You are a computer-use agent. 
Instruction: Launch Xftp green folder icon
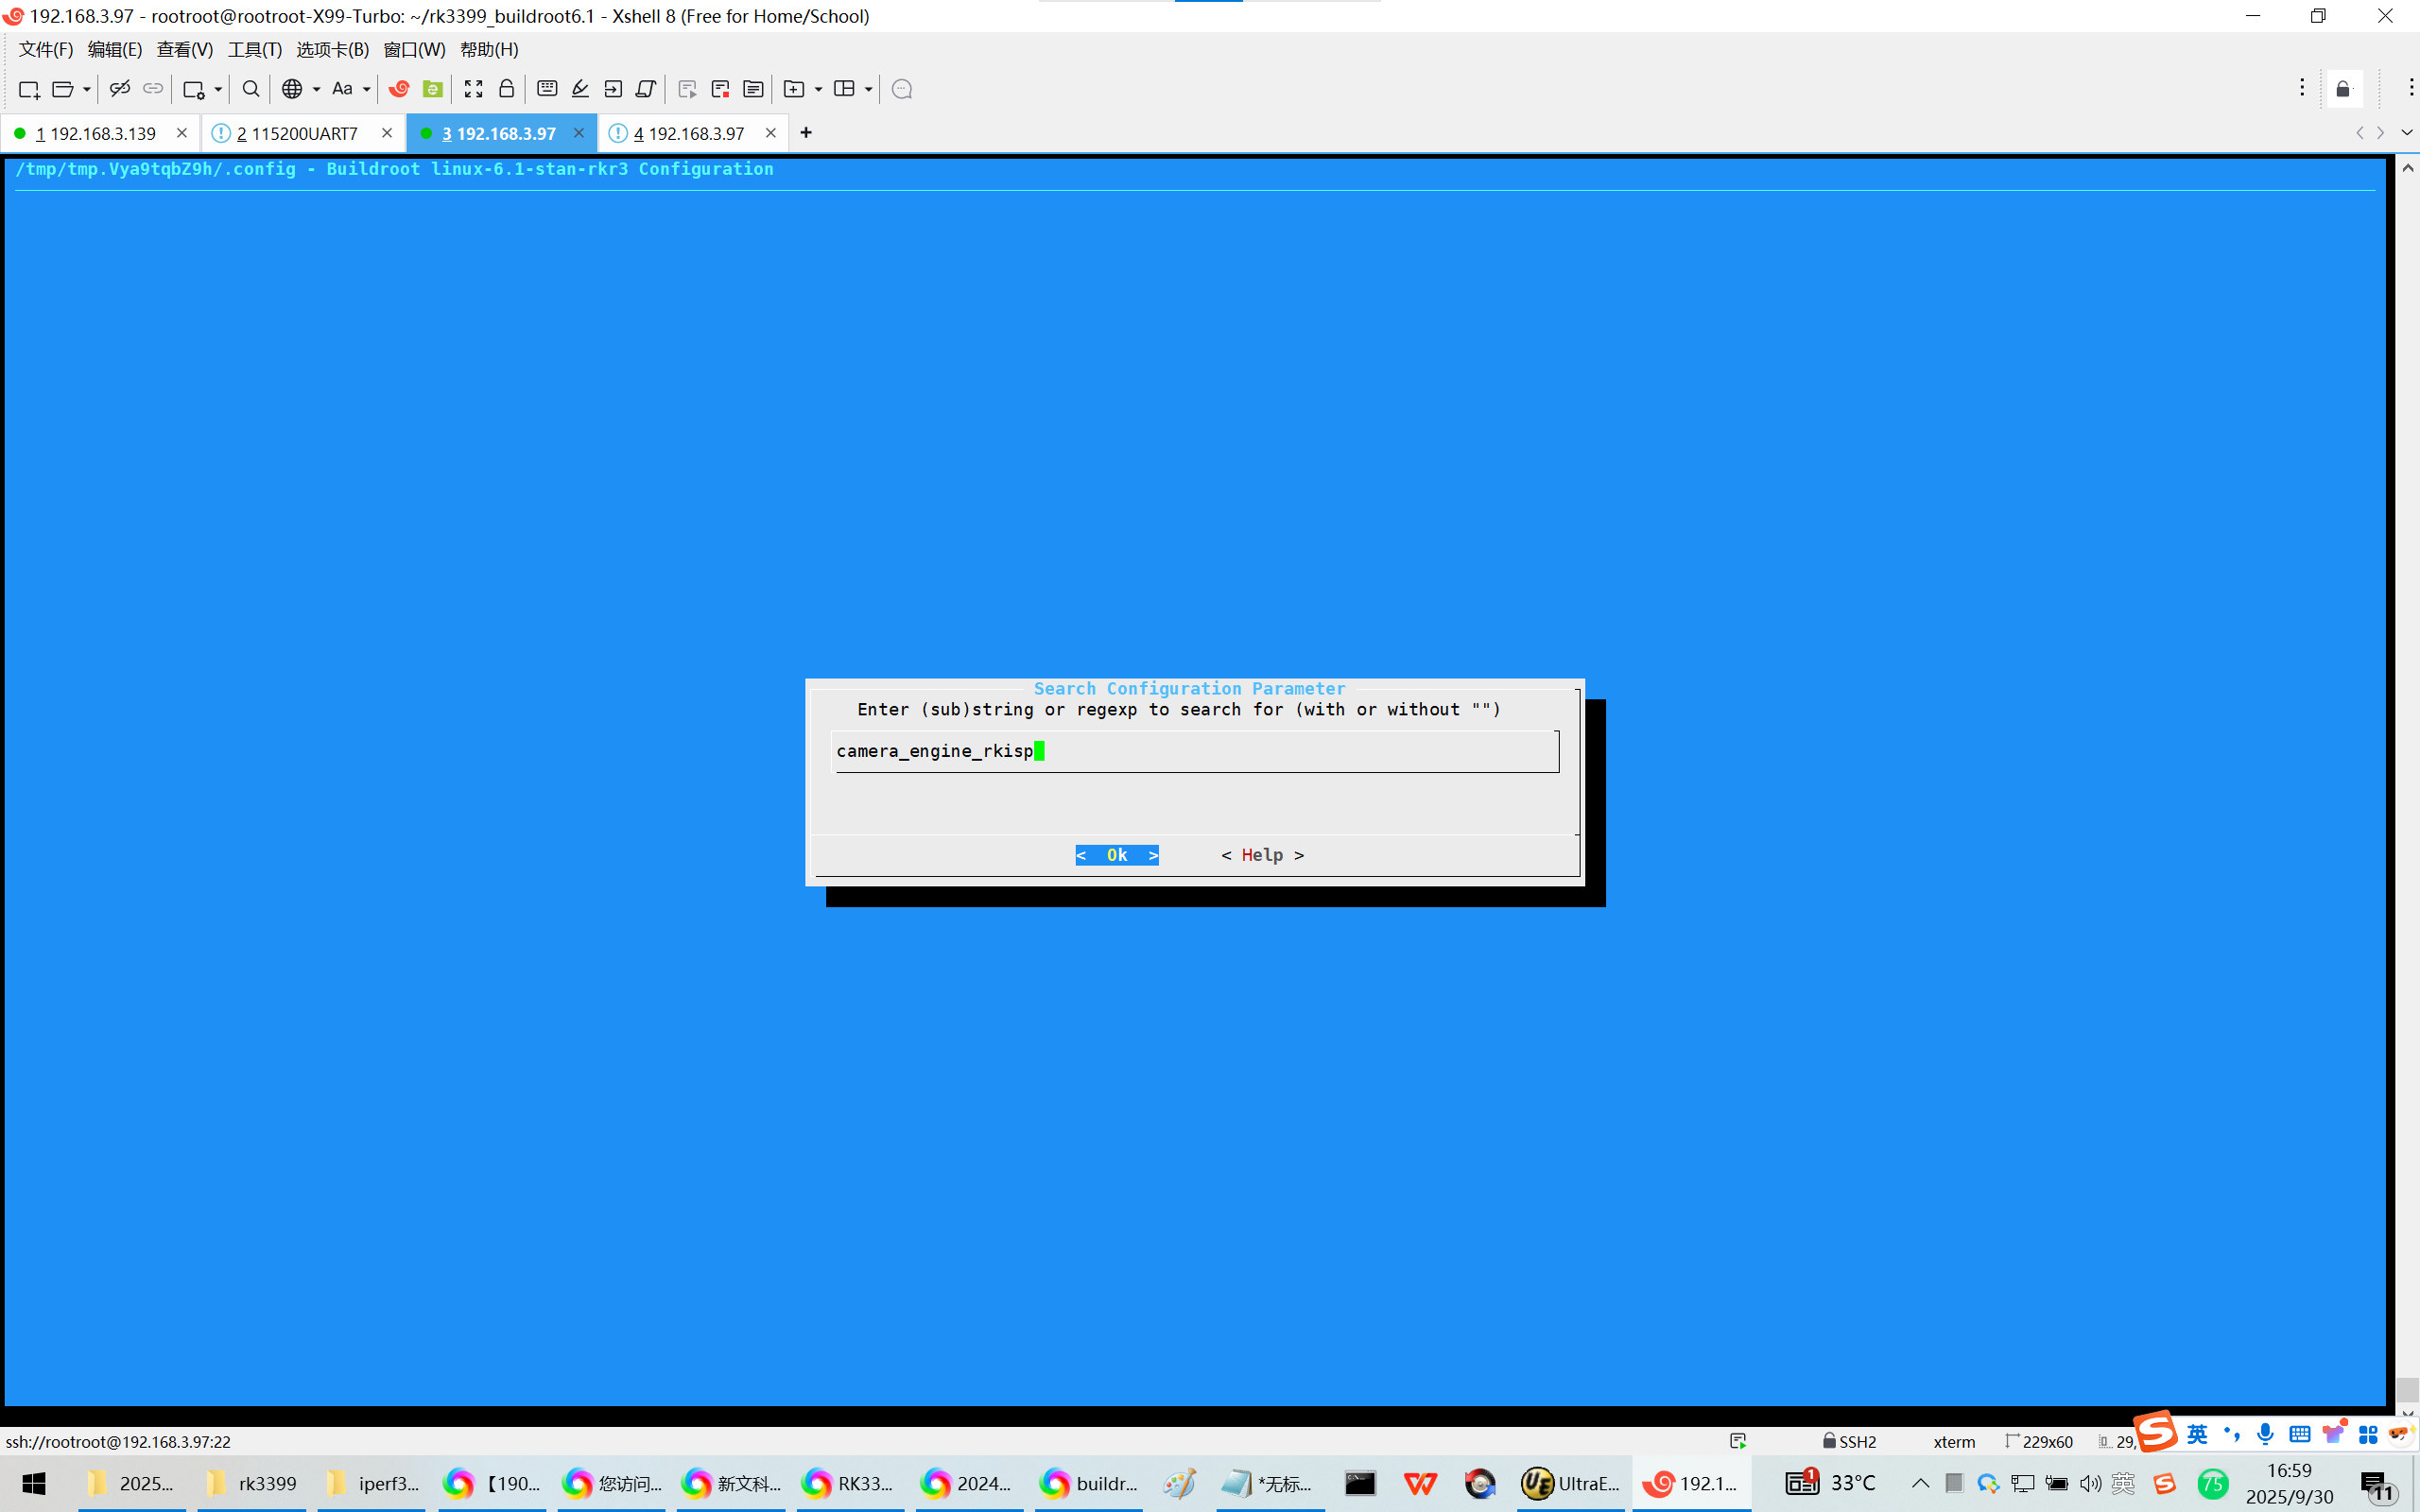coord(432,89)
